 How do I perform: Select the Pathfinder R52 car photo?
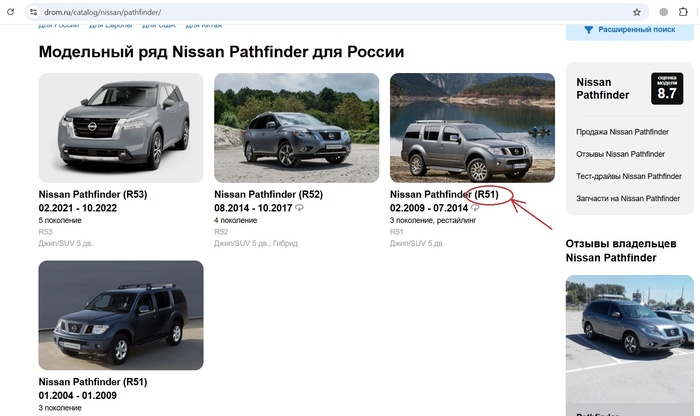click(296, 127)
